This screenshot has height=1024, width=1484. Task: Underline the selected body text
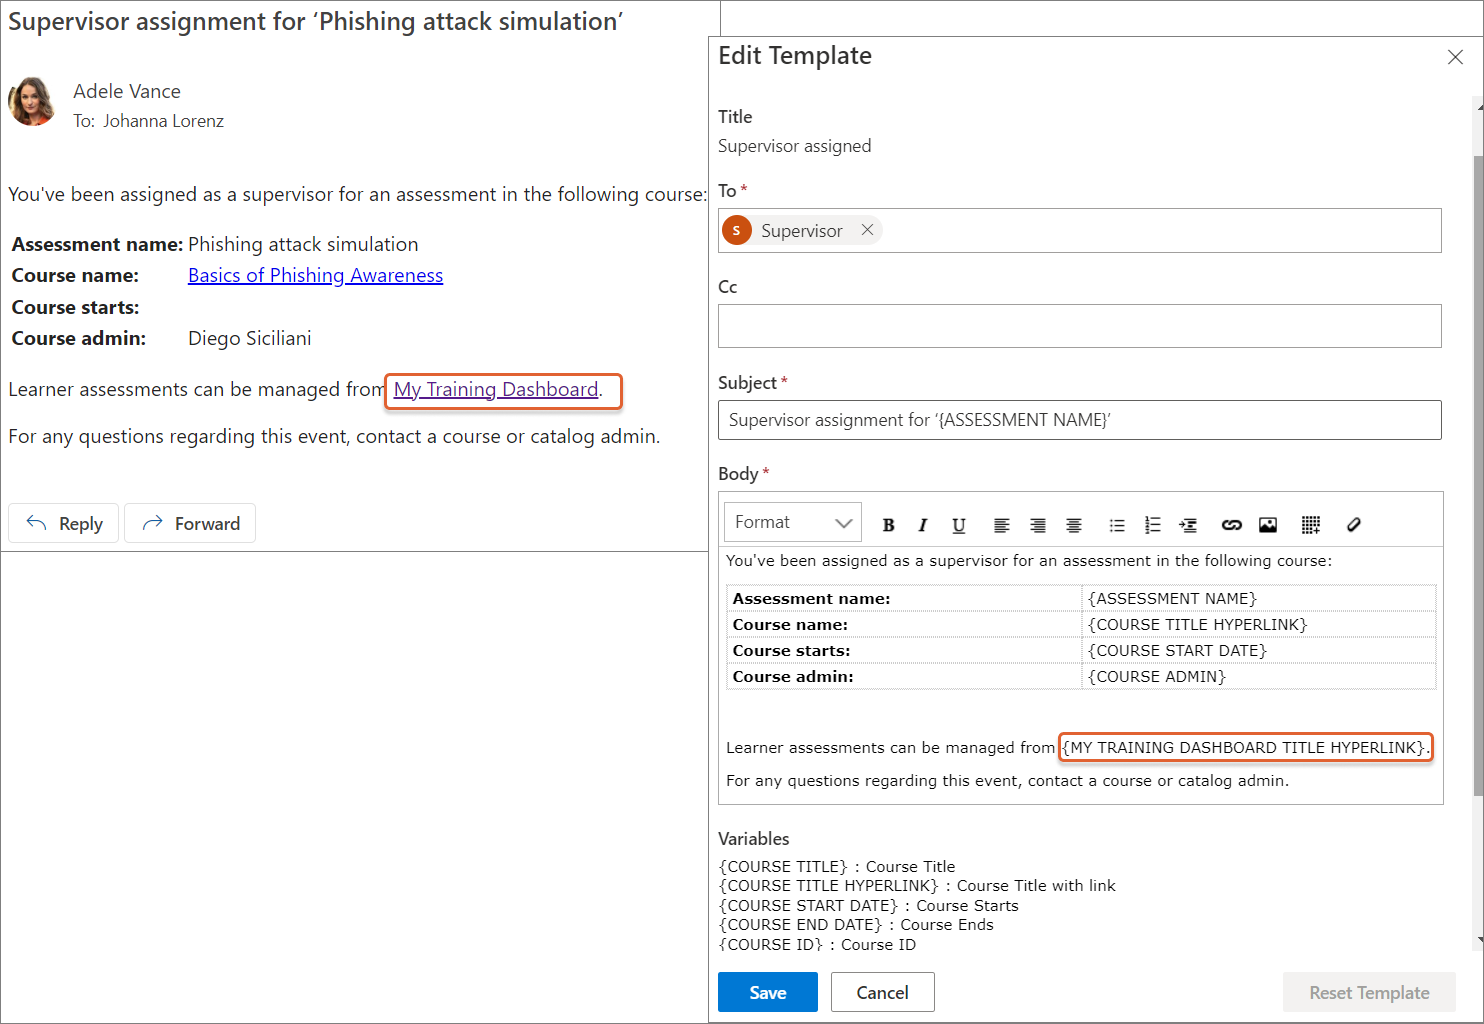958,525
